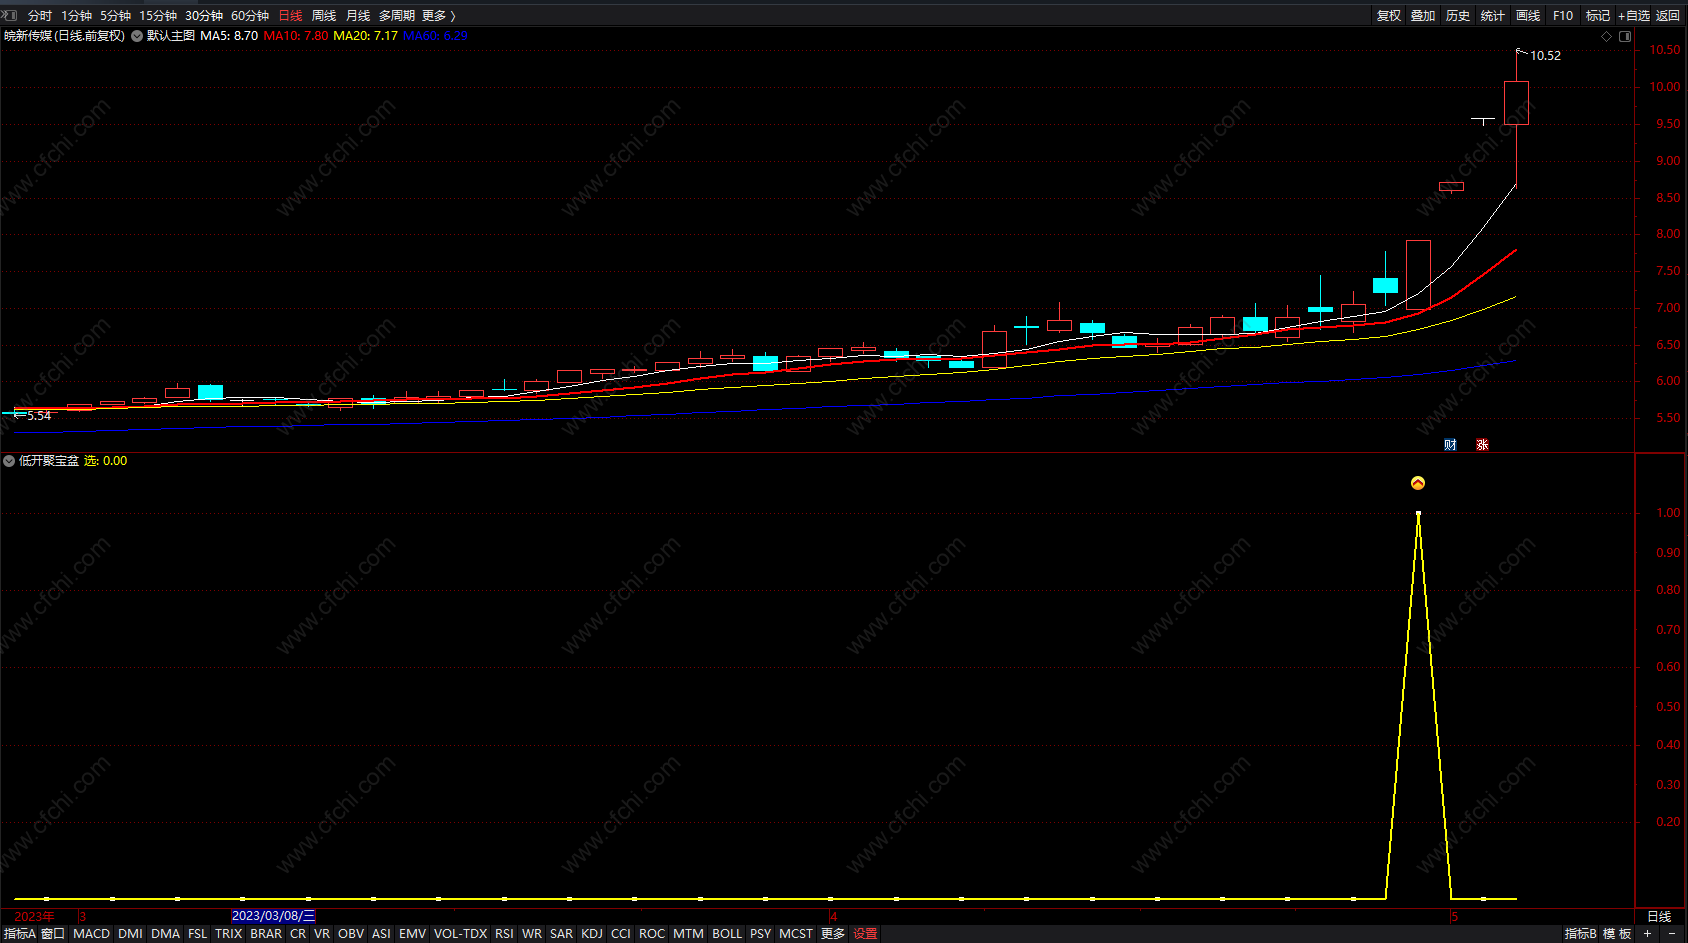The width and height of the screenshot is (1688, 943).
Task: Switch to 分时 intraday view
Action: (40, 16)
